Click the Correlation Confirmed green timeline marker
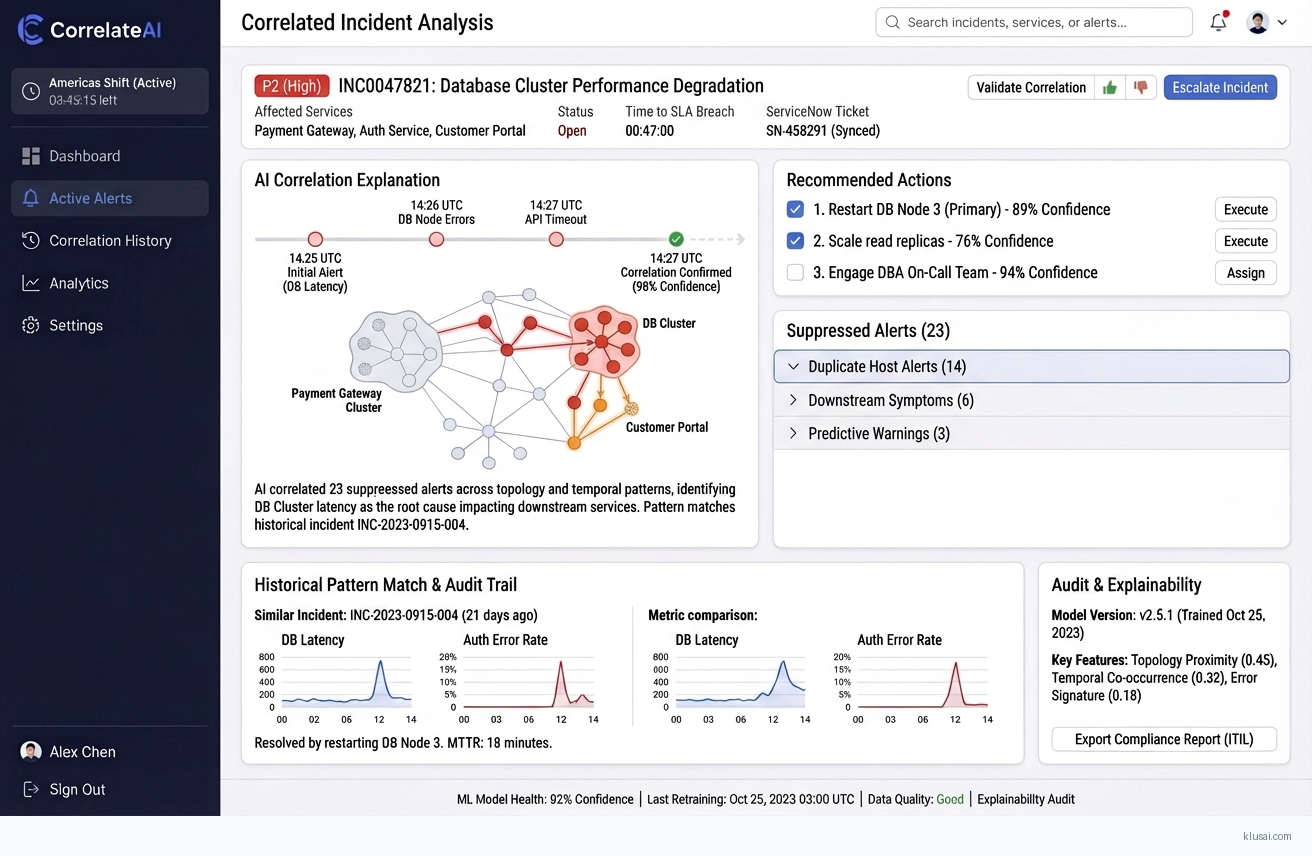The image size is (1312, 856). pos(676,239)
